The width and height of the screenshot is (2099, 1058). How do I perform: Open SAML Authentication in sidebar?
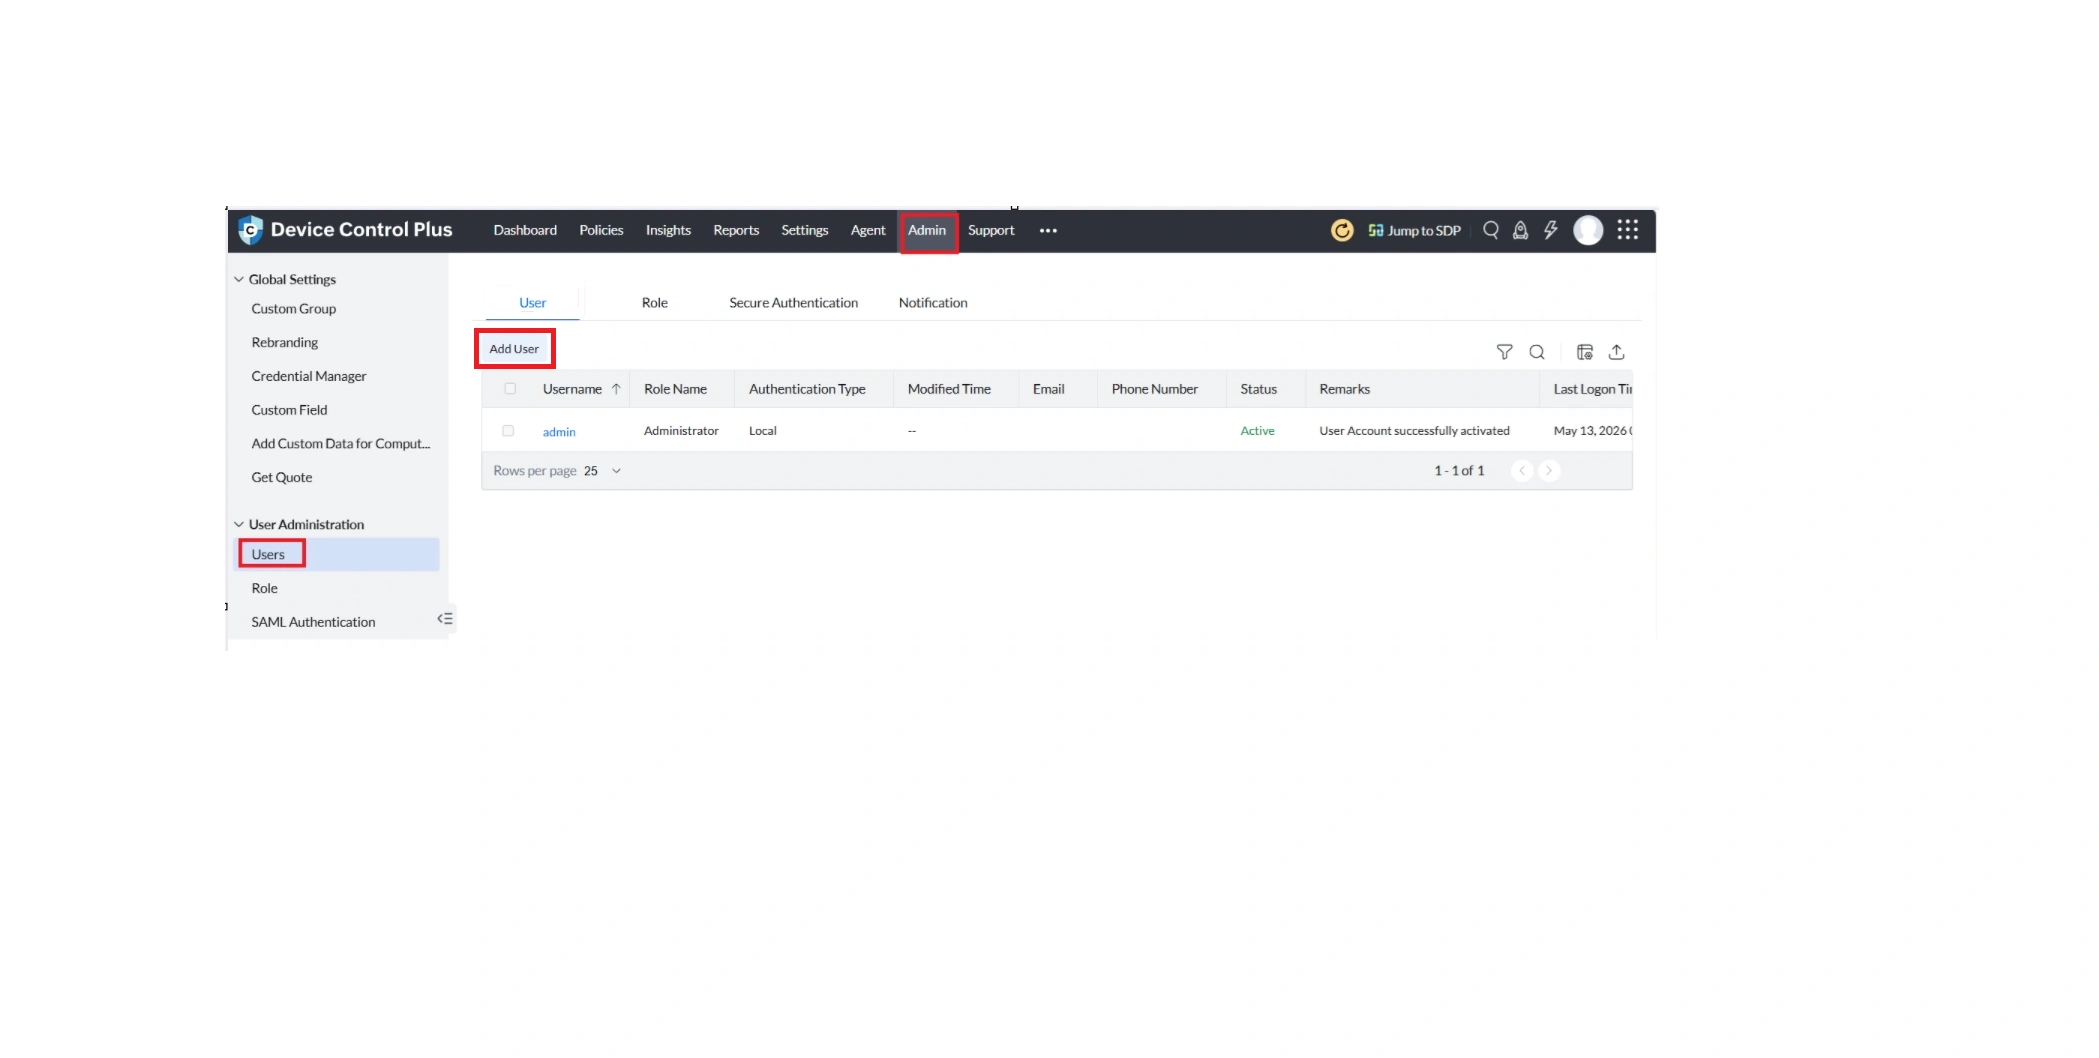[313, 623]
